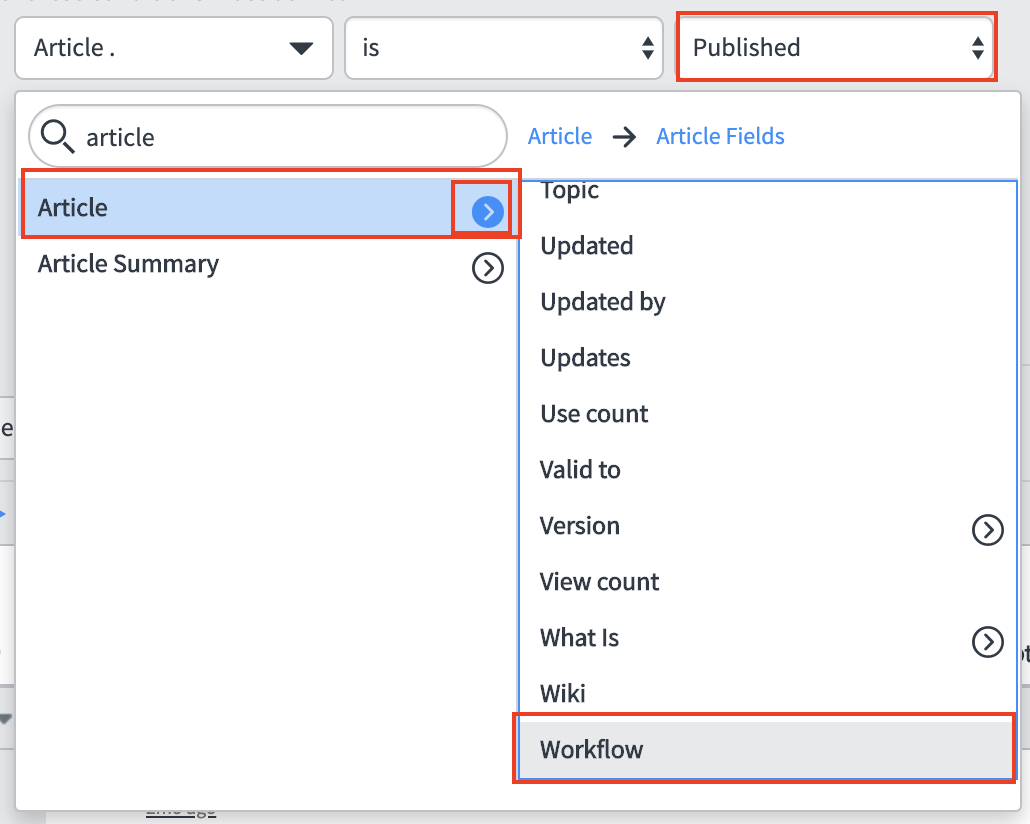1030x824 pixels.
Task: Open the Published value dropdown
Action: (835, 48)
